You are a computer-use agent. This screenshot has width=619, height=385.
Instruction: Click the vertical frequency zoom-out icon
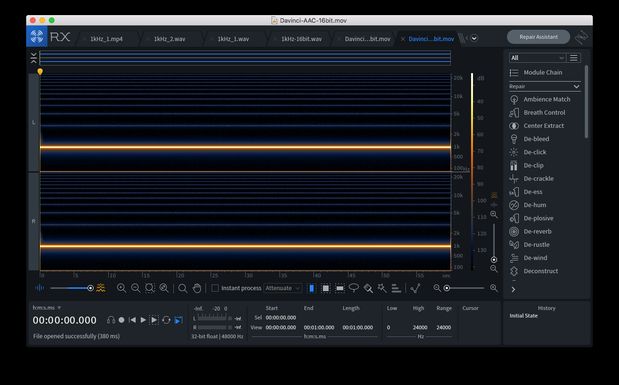(x=494, y=269)
